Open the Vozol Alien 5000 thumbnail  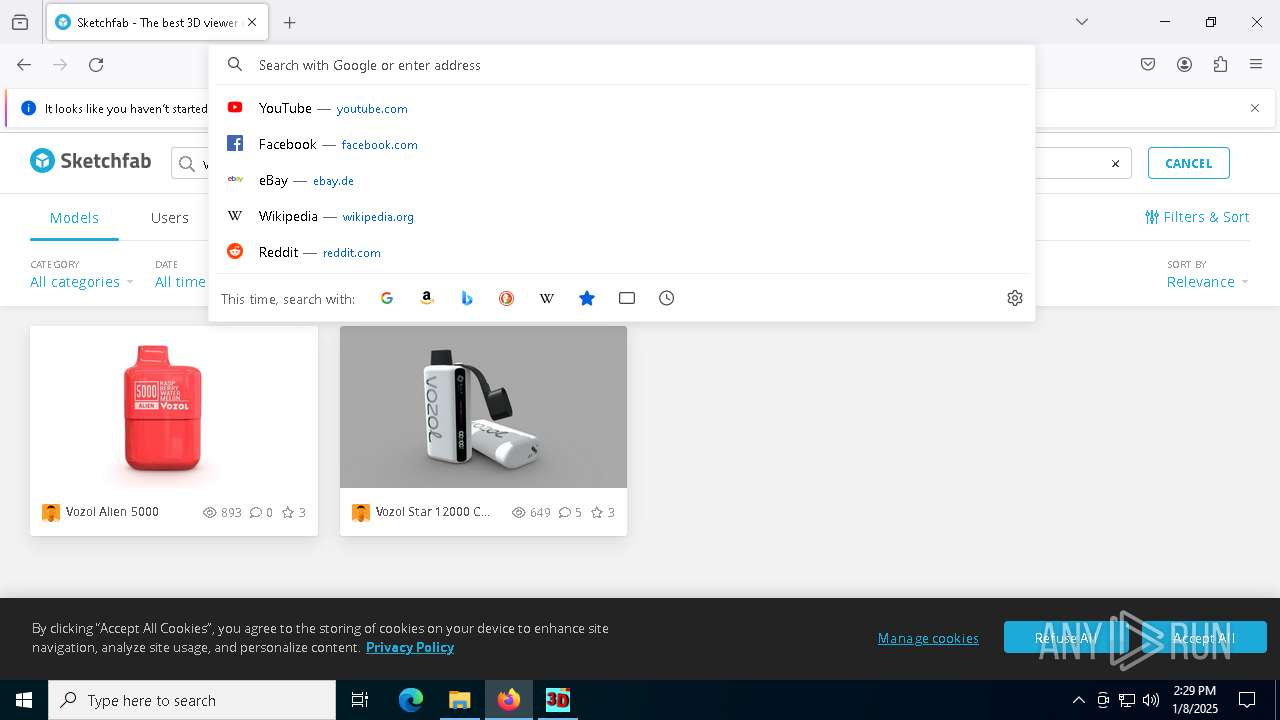pyautogui.click(x=174, y=407)
